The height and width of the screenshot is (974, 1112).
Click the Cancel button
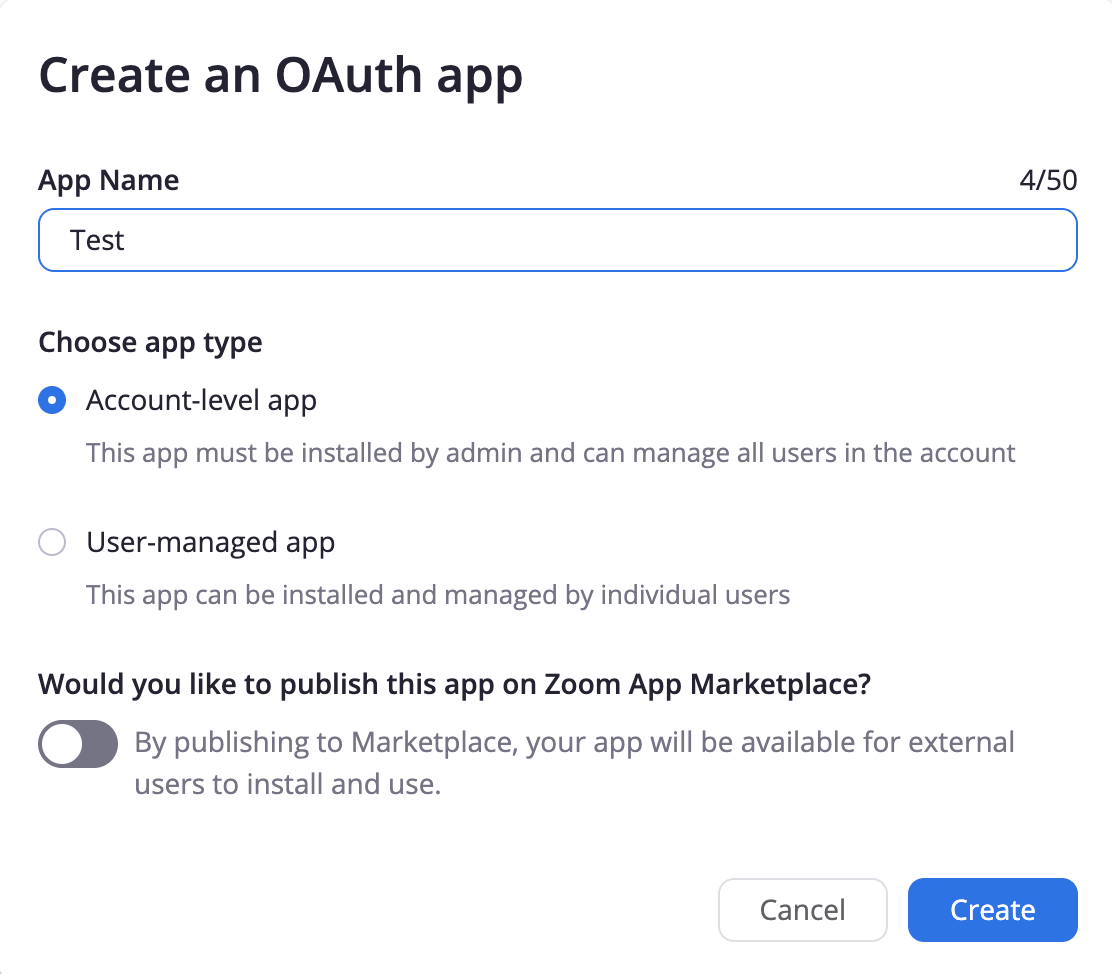pos(802,910)
